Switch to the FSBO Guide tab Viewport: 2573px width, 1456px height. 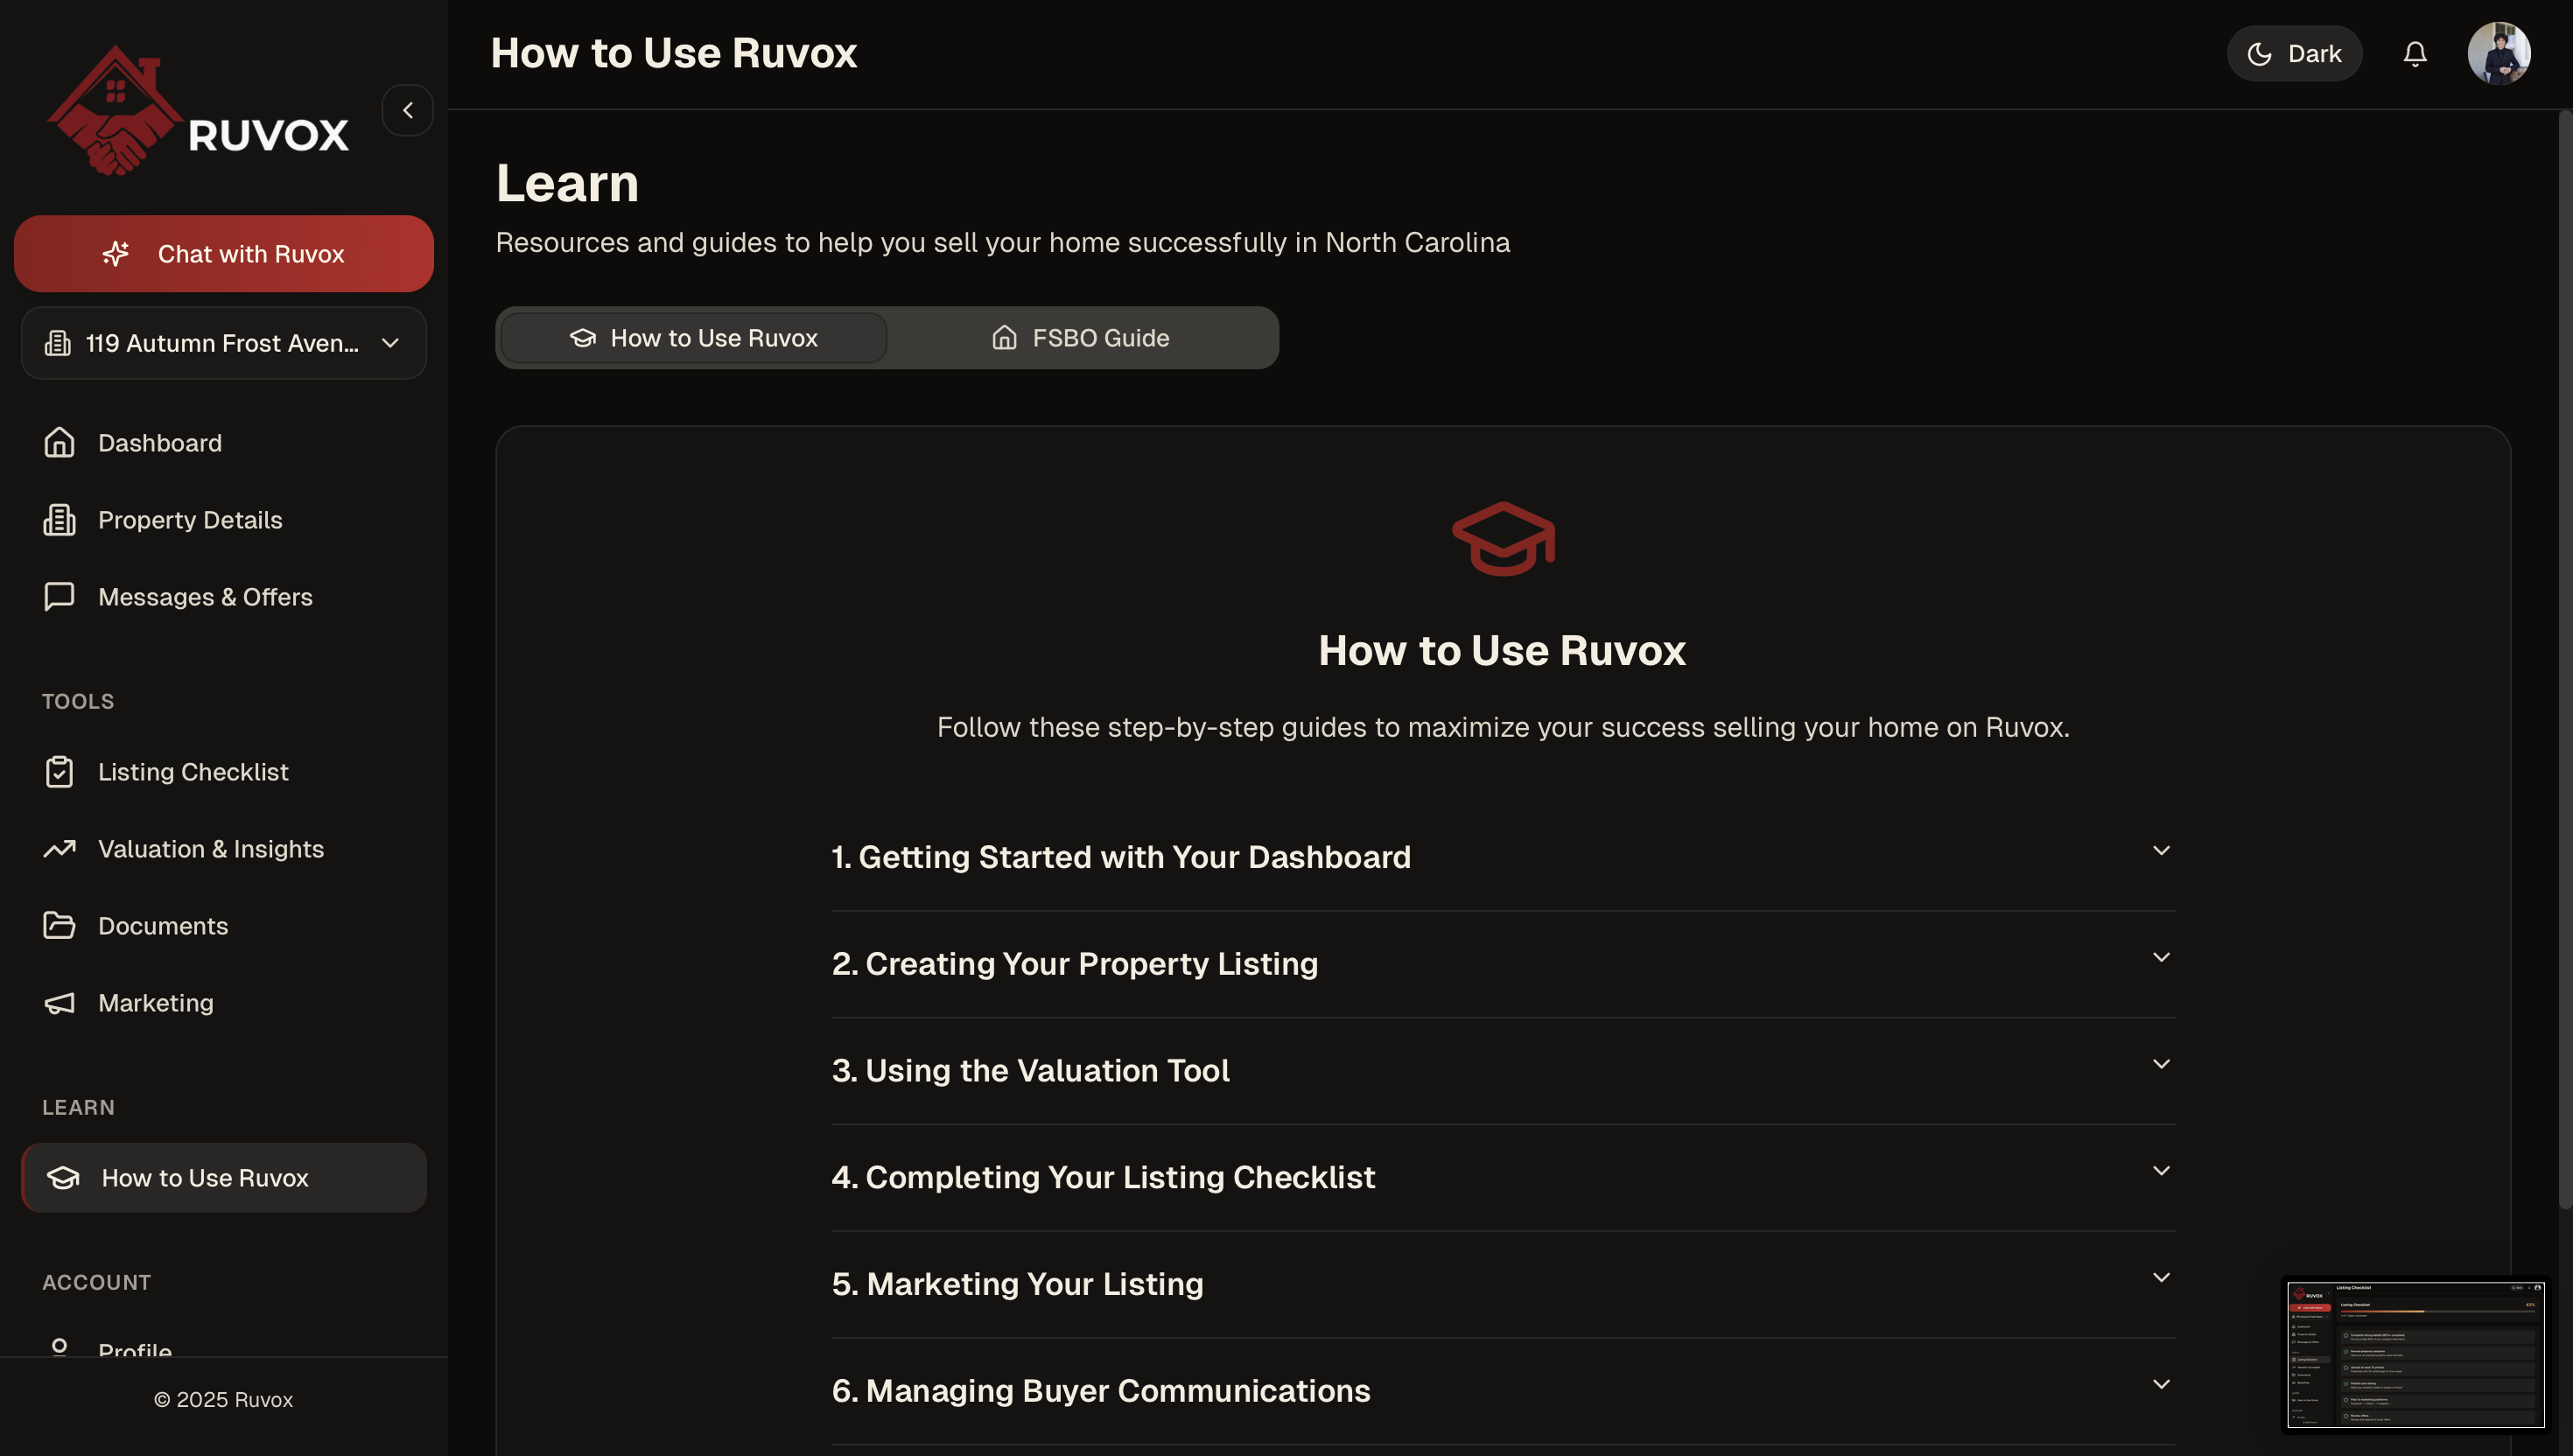click(1080, 338)
